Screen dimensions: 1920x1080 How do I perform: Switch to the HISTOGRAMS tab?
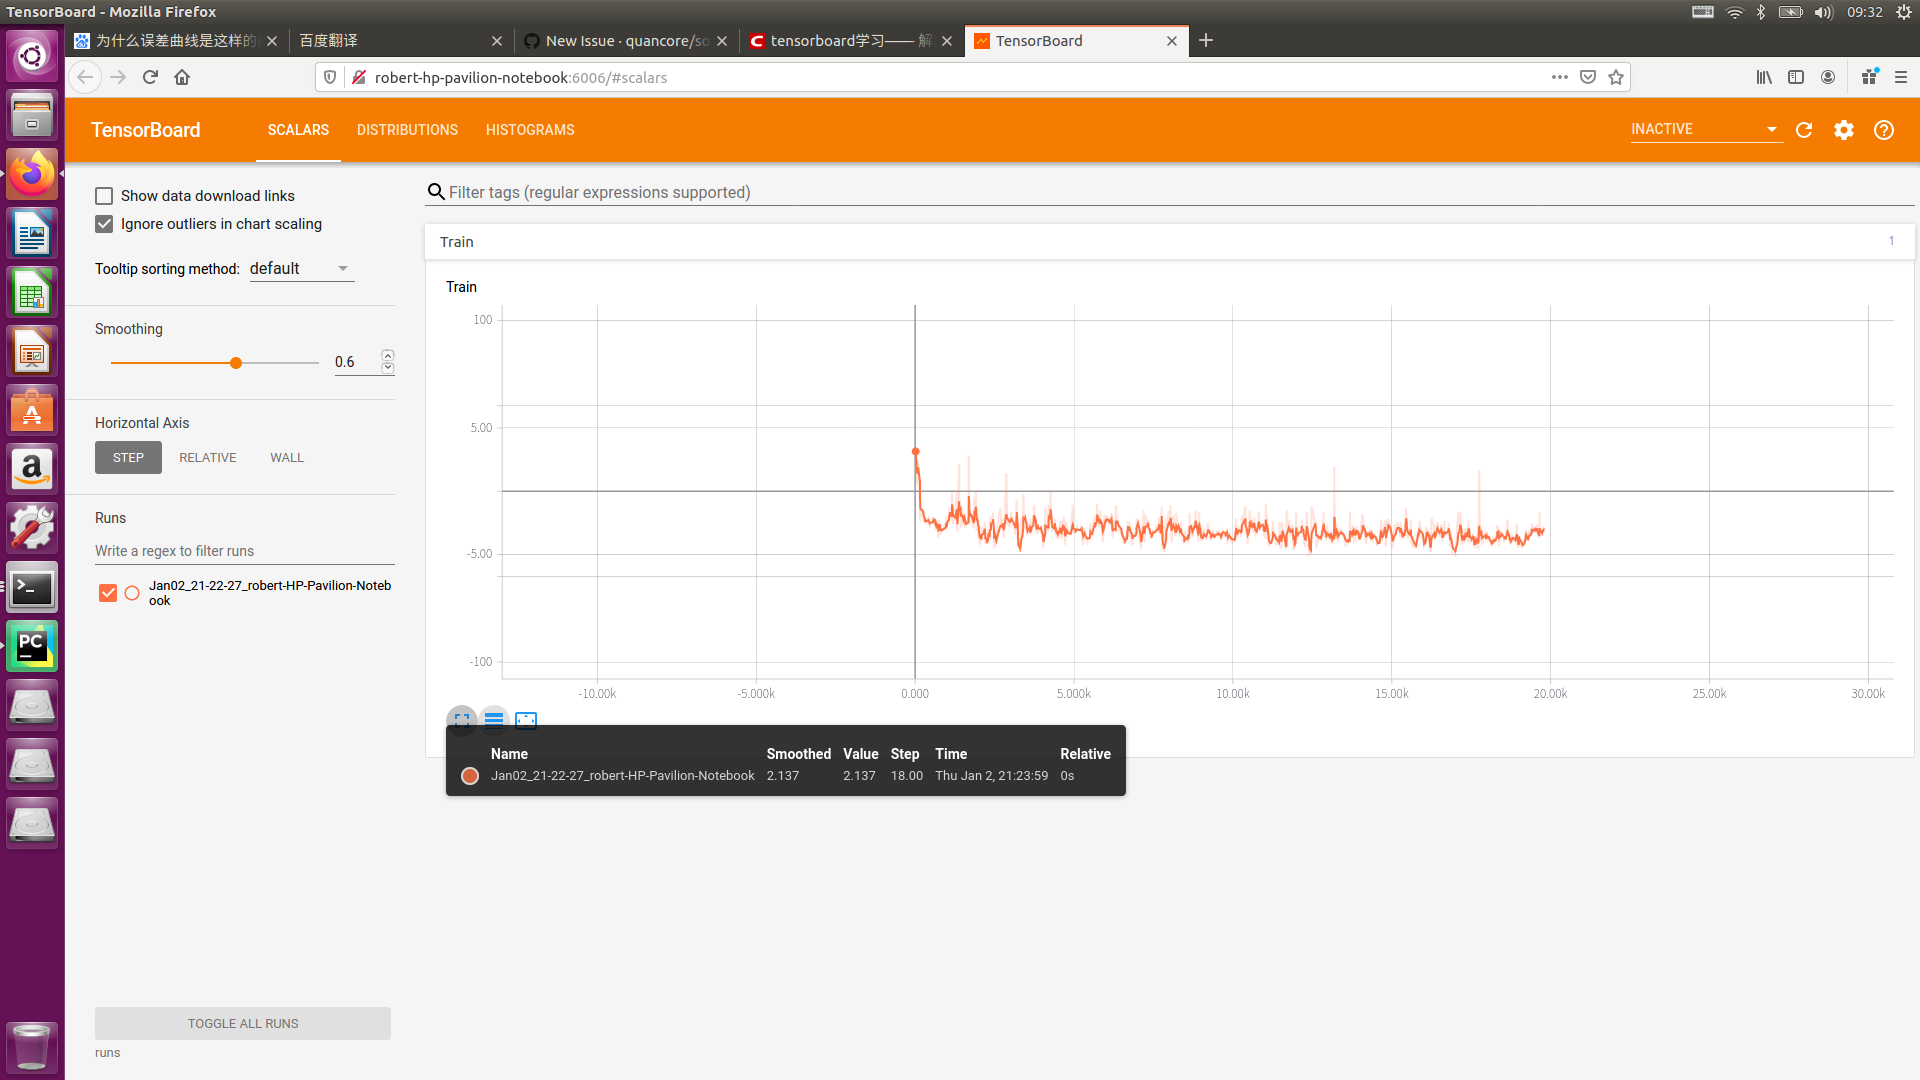click(x=529, y=130)
